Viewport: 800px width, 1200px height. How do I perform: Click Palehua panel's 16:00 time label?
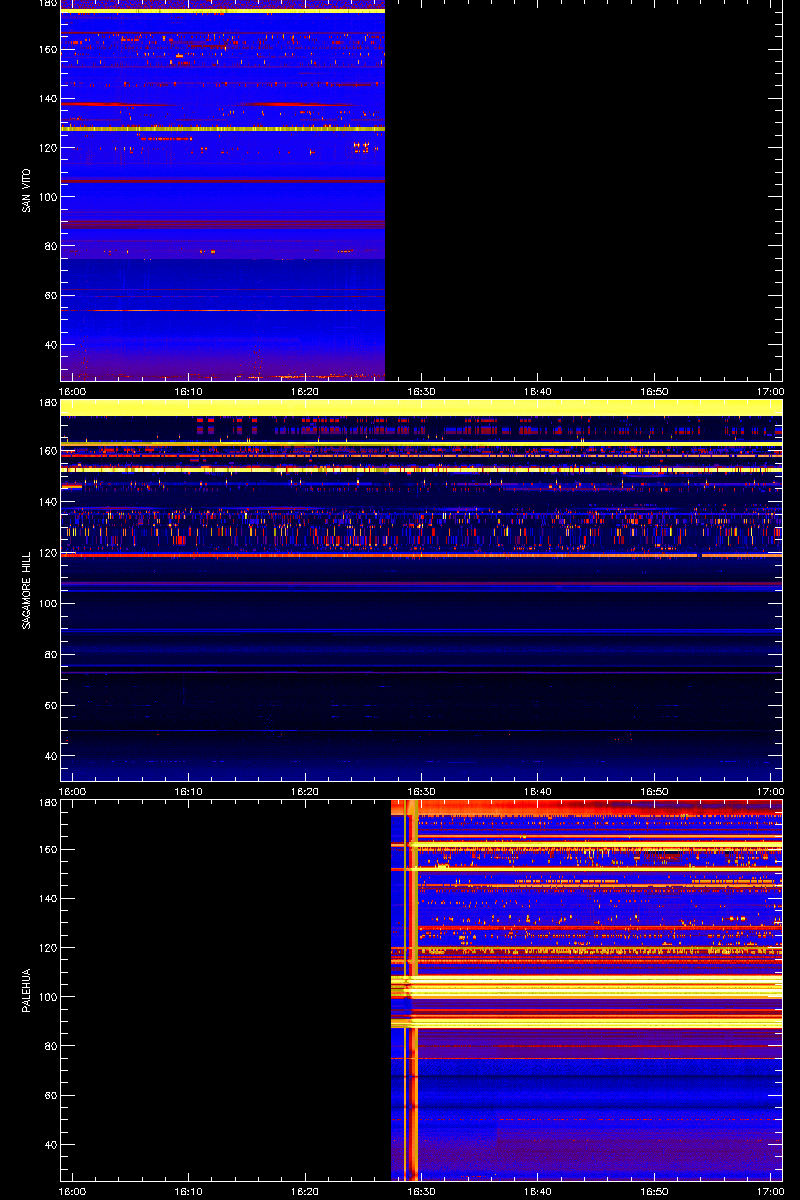(73, 1192)
